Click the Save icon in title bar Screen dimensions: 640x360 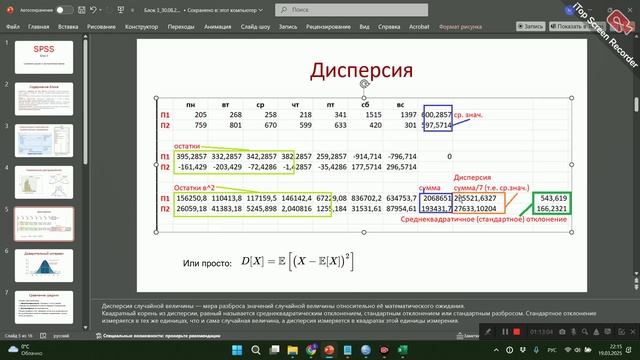(x=82, y=10)
